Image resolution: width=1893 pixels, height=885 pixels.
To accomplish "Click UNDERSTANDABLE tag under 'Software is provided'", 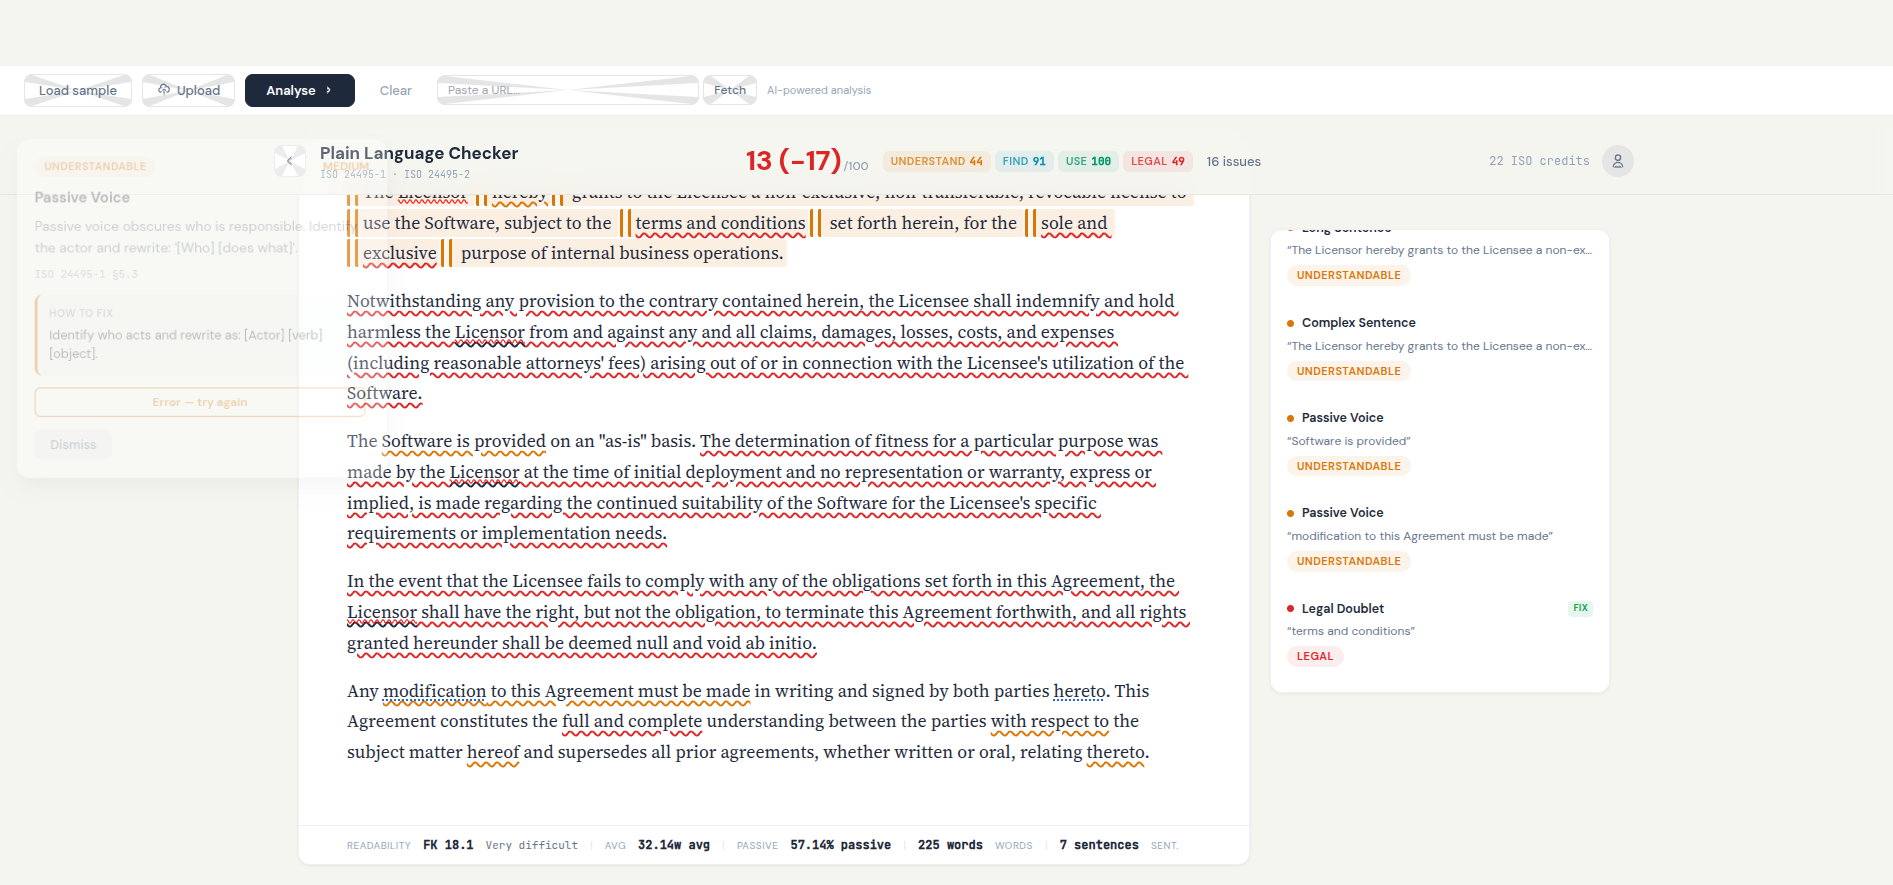I will [x=1348, y=466].
